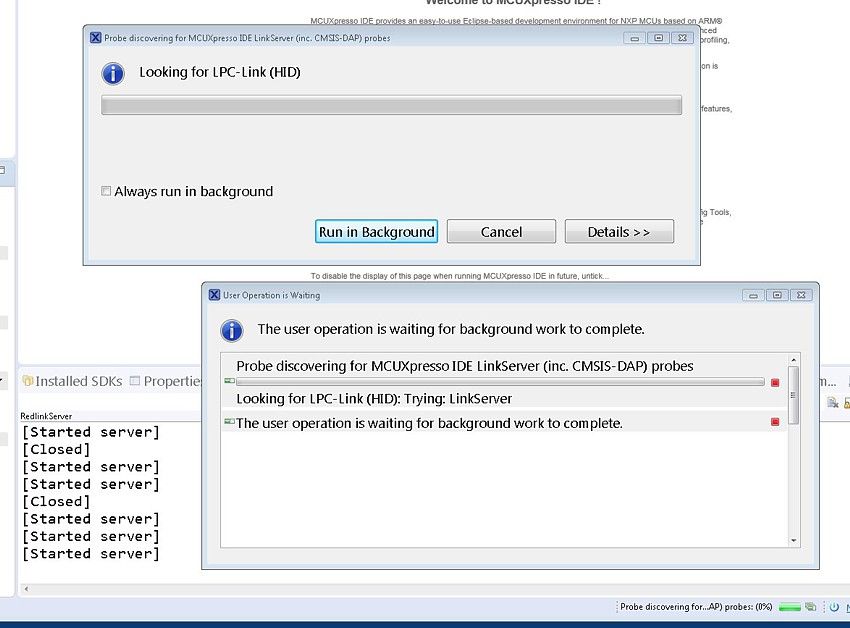
Task: Click the last '[Started server]' console line
Action: pos(91,554)
